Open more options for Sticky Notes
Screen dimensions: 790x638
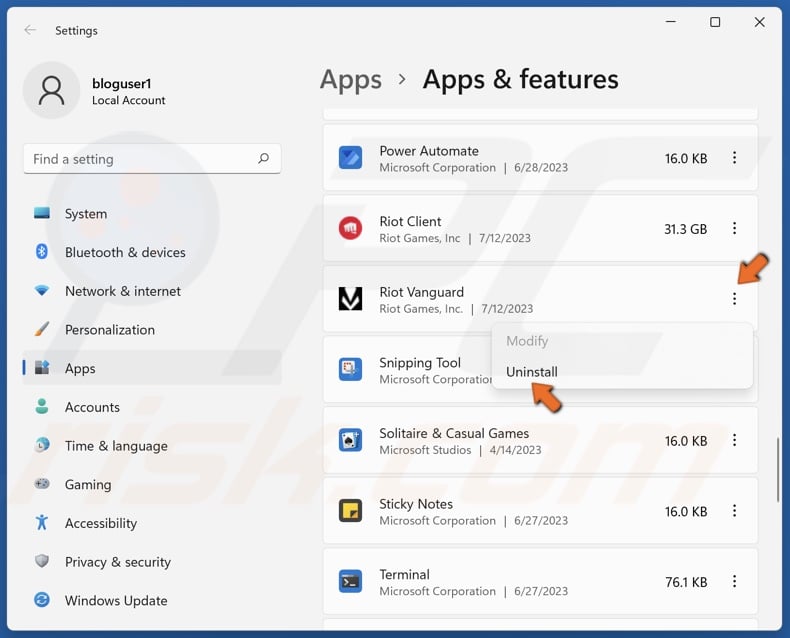pos(735,511)
